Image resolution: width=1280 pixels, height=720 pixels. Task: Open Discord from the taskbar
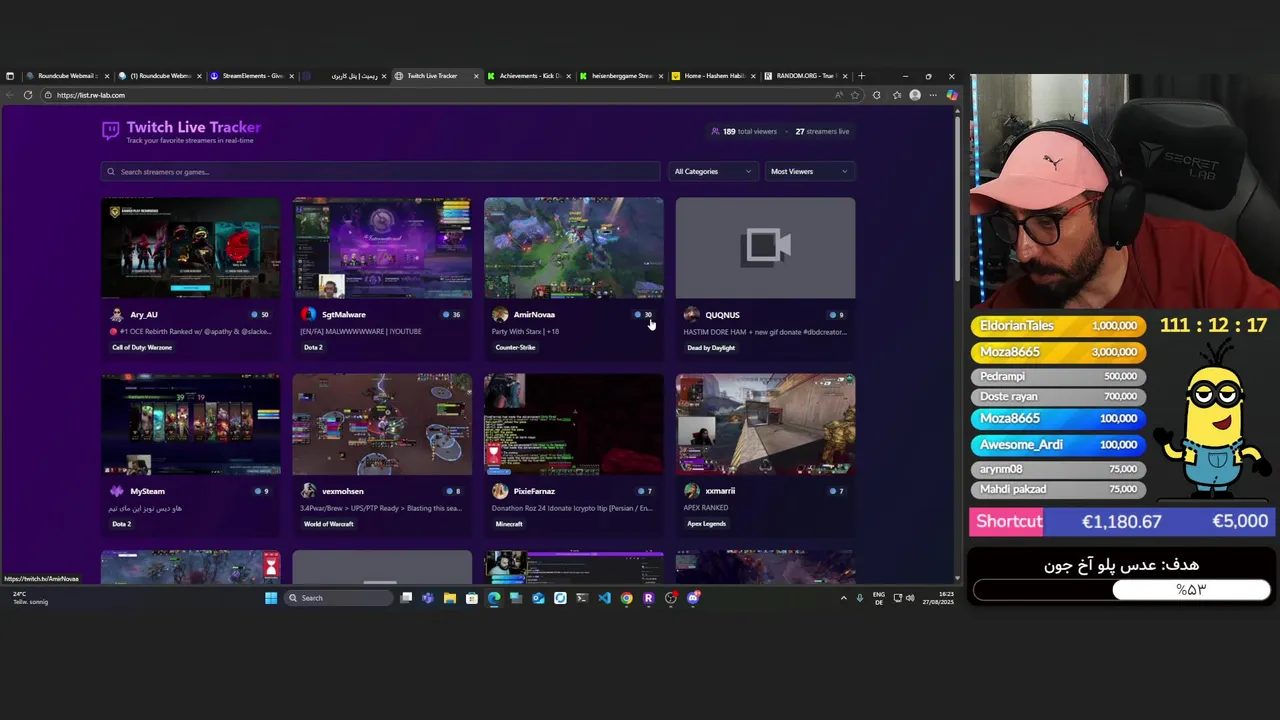point(693,598)
